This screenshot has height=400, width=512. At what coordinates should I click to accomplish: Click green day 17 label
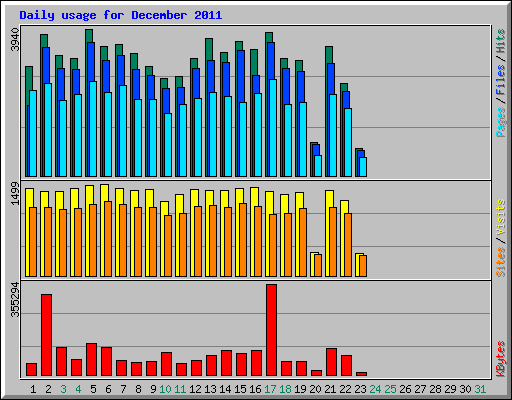pyautogui.click(x=270, y=389)
